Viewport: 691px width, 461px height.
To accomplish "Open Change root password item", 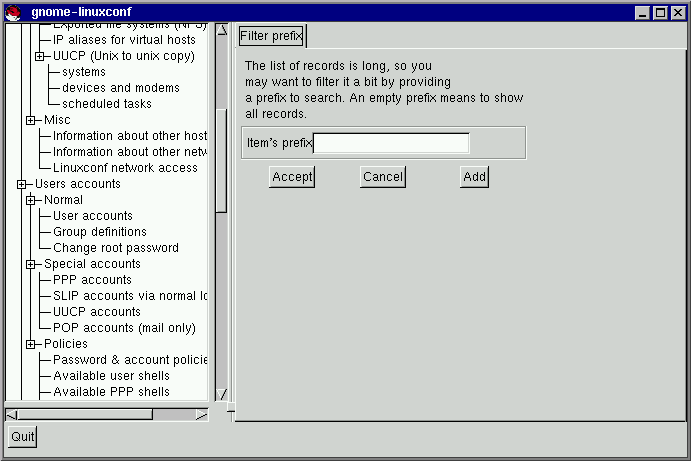I will pos(115,248).
